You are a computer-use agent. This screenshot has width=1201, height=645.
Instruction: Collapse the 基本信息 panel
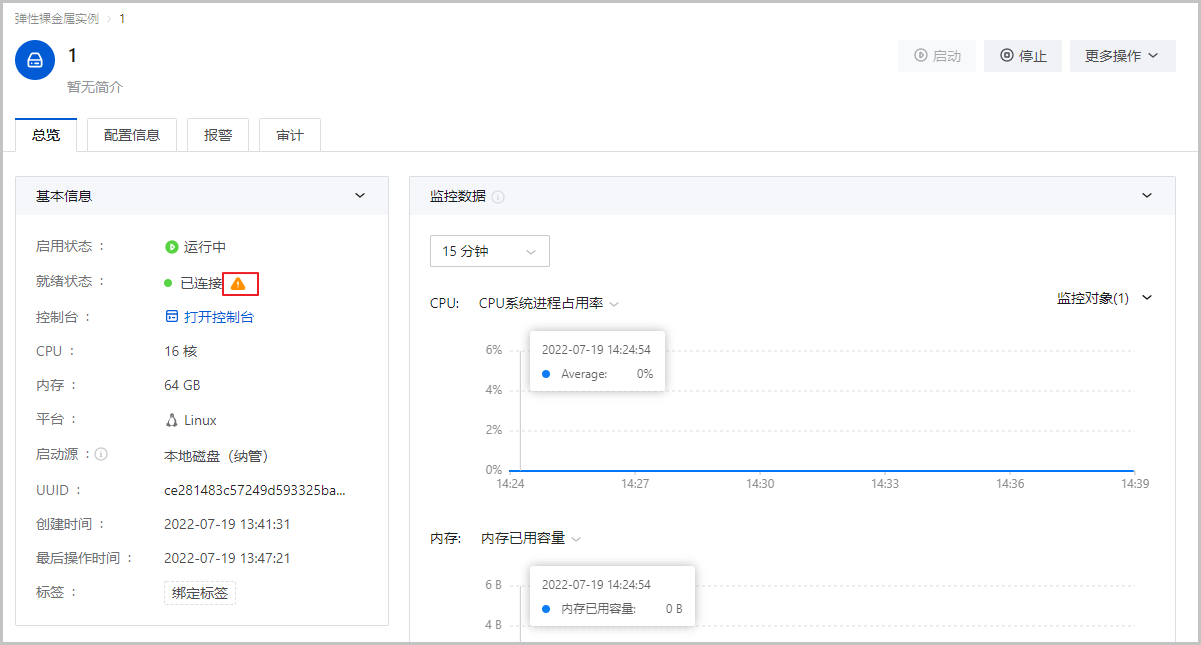[x=360, y=196]
